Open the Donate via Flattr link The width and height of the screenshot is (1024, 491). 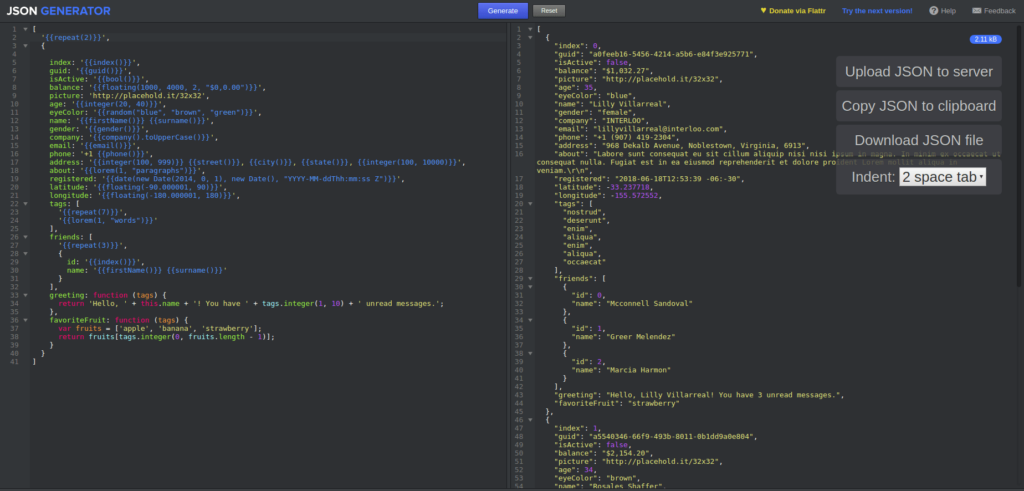point(795,10)
